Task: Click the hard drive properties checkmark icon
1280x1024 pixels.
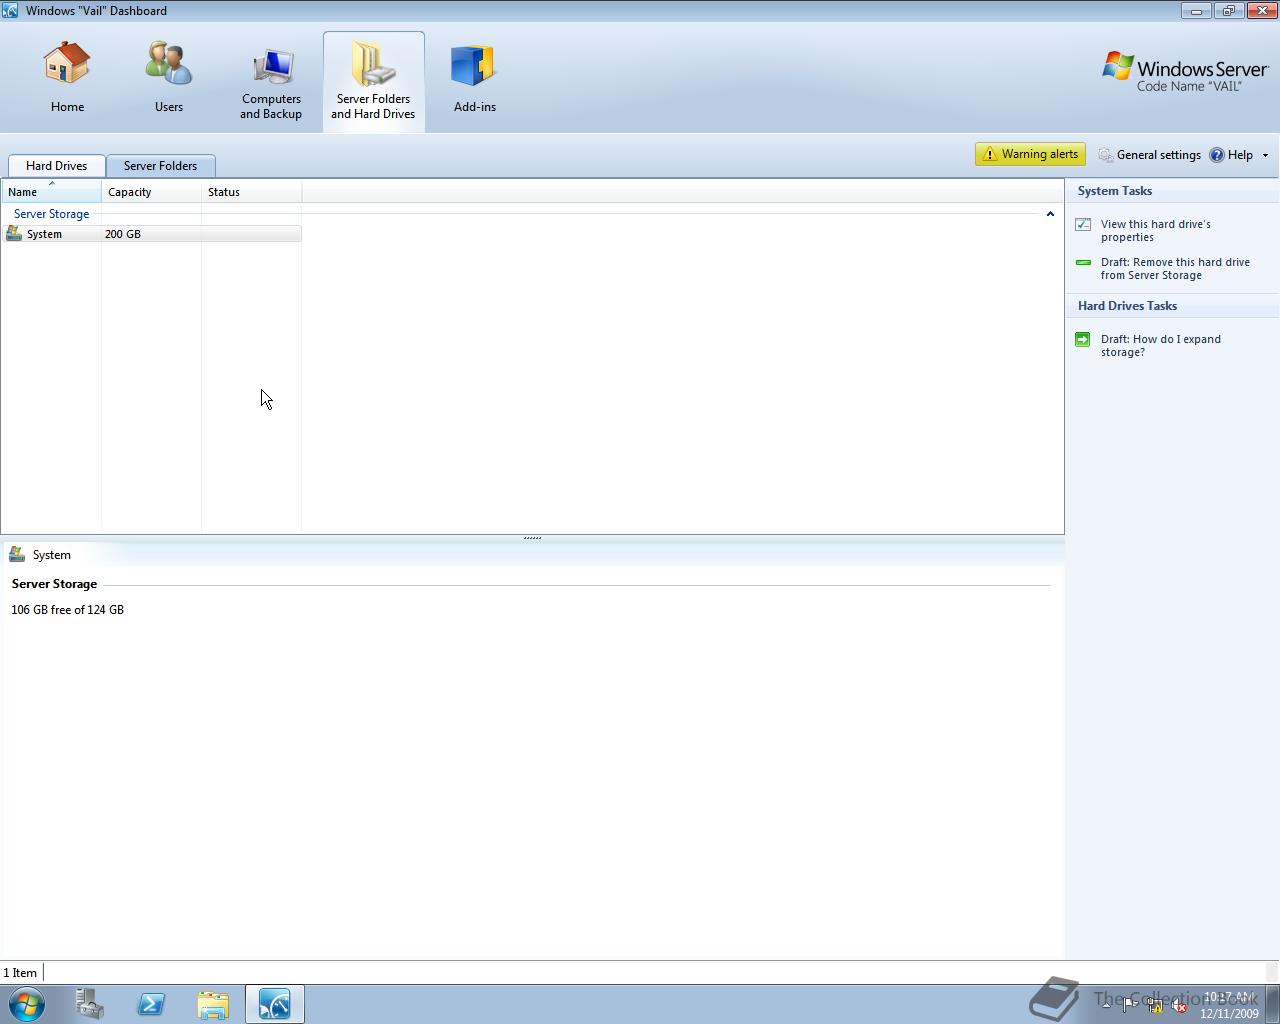Action: (x=1083, y=225)
